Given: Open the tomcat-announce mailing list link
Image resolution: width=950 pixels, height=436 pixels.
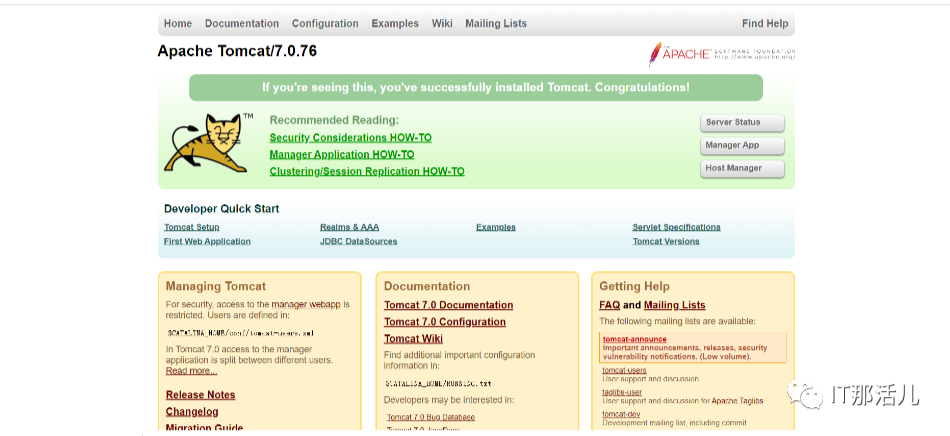Looking at the screenshot, I should (x=634, y=339).
